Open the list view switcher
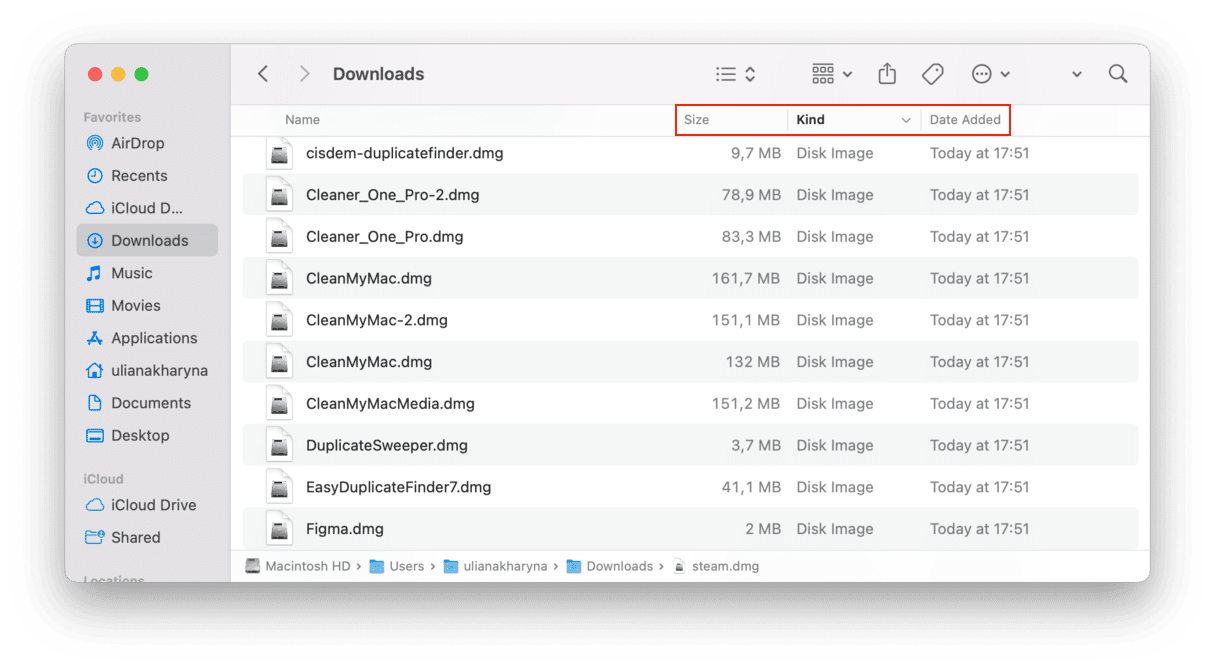This screenshot has width=1215, height=668. point(736,74)
